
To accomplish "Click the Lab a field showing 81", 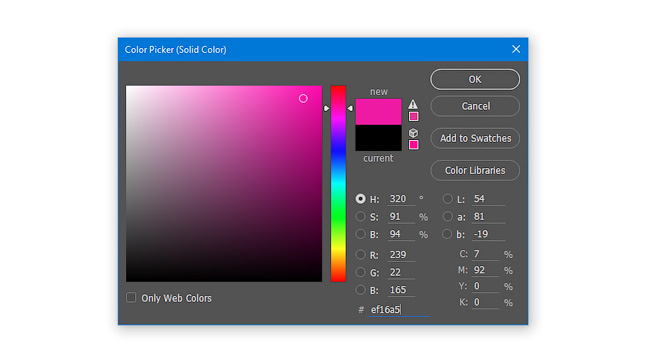I will pos(488,217).
